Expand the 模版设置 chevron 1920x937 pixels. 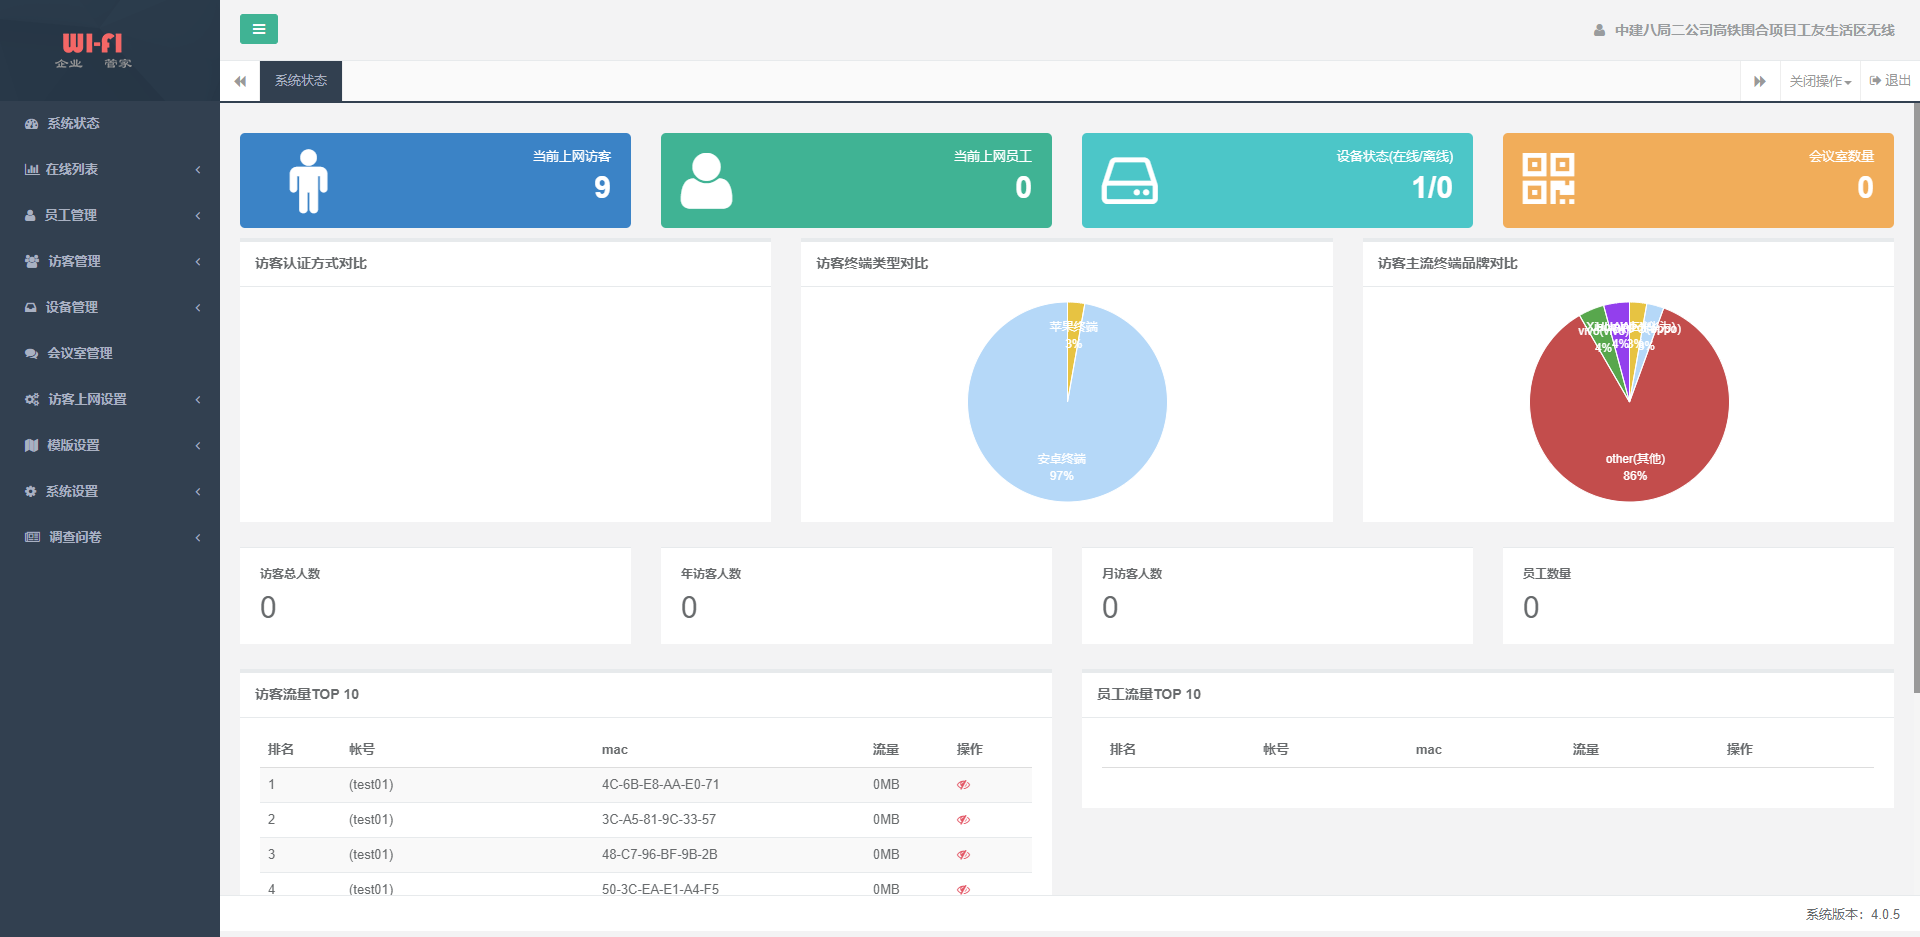198,446
